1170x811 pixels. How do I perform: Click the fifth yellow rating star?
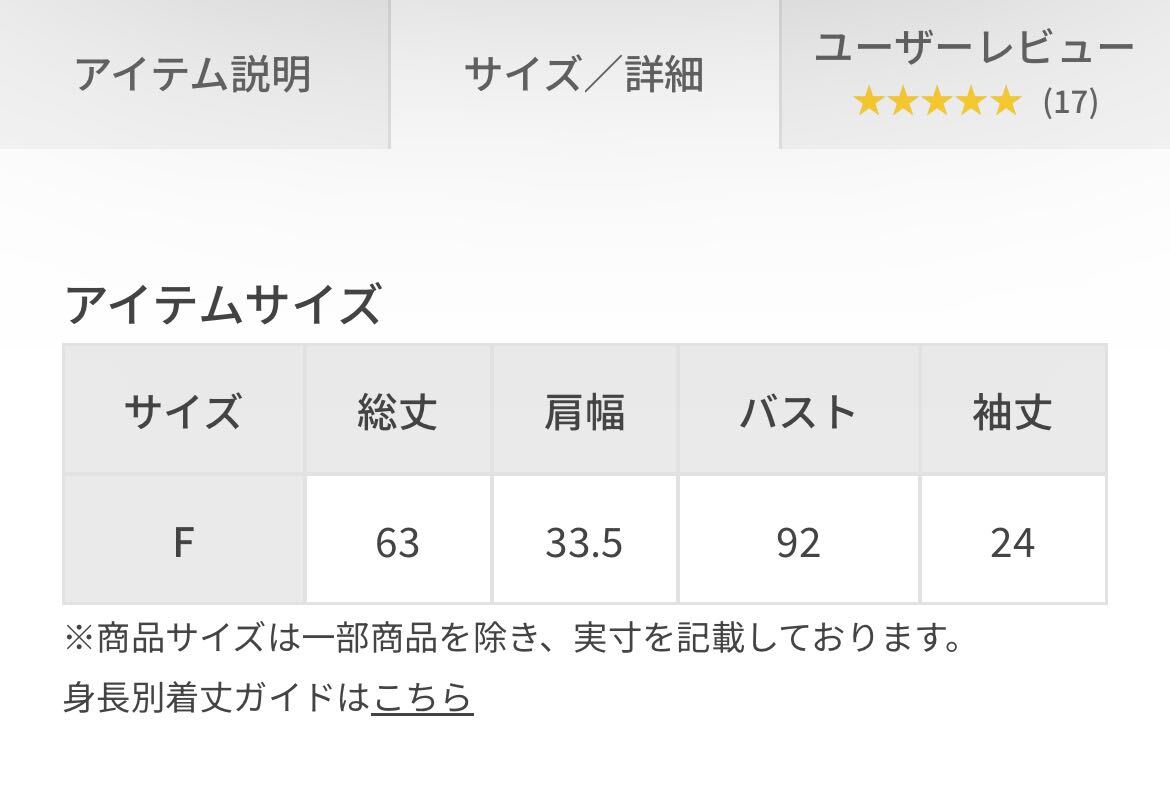click(x=1004, y=102)
